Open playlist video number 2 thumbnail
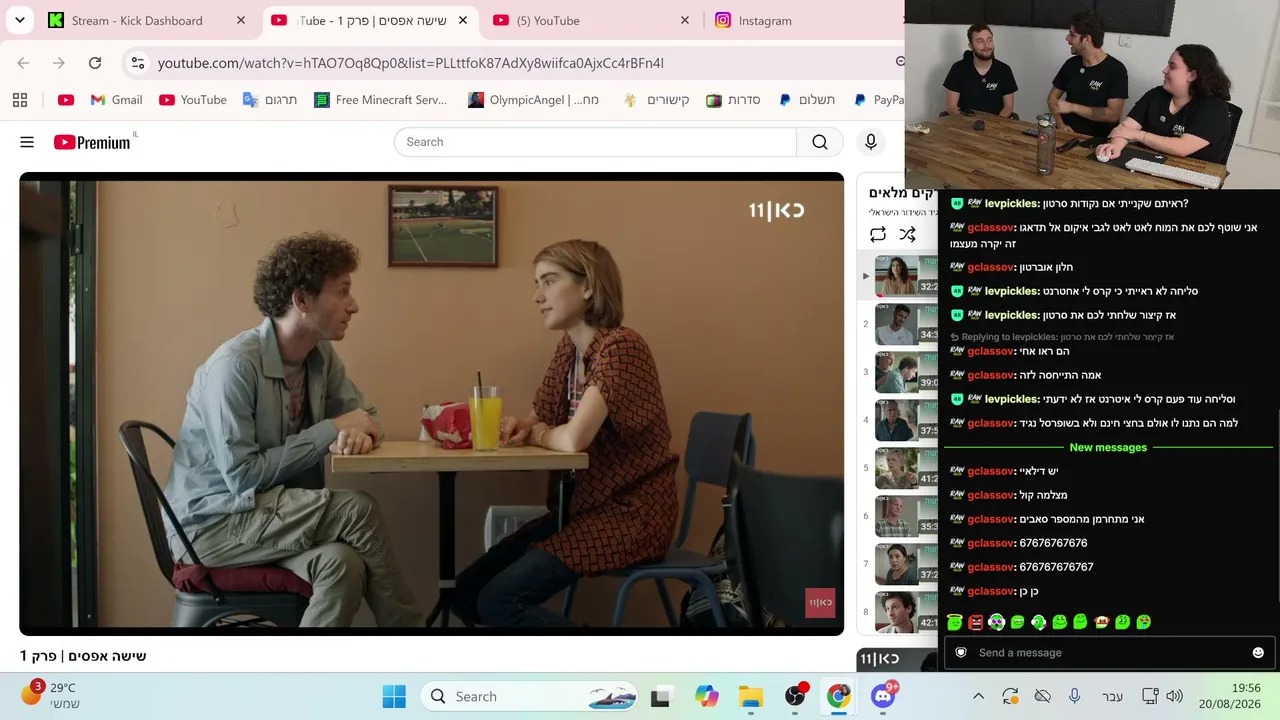This screenshot has height=720, width=1280. 907,324
